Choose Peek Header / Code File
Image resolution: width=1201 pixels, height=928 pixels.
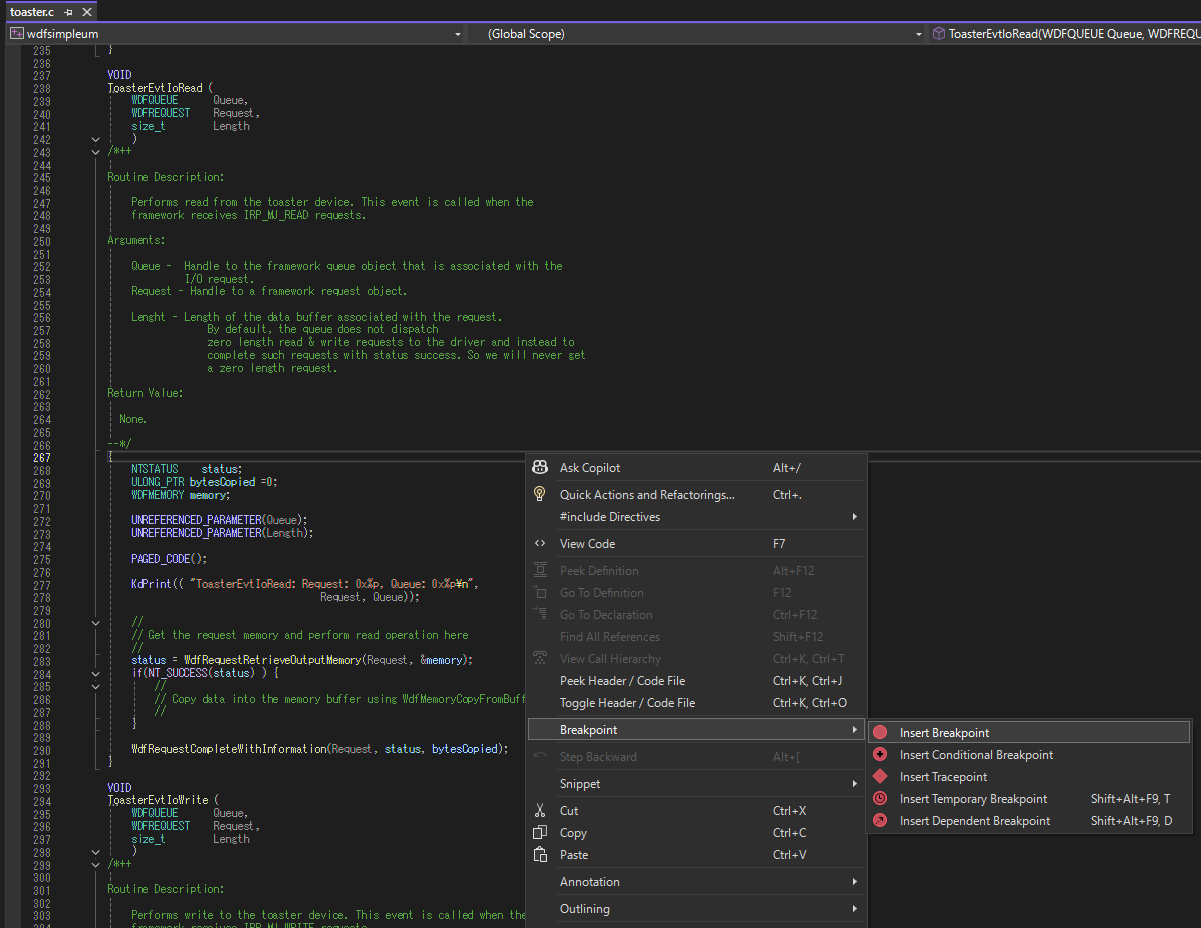[622, 681]
